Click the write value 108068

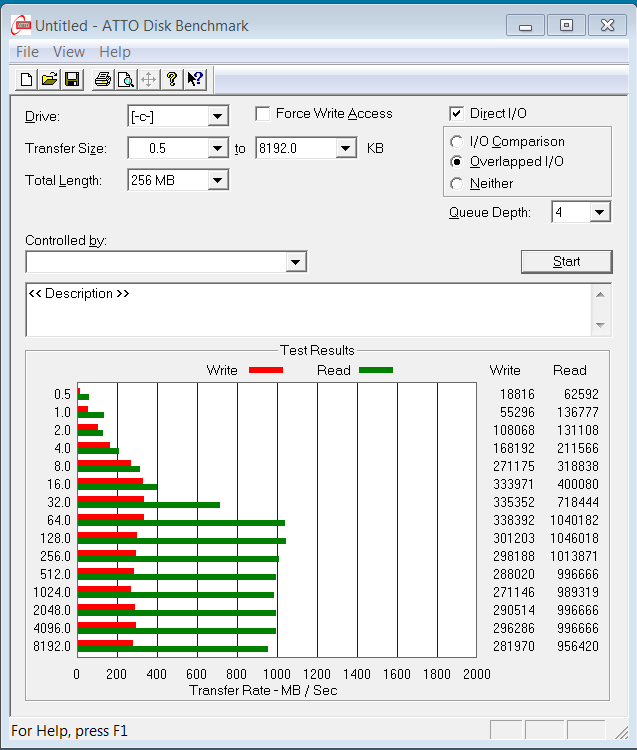(x=514, y=430)
